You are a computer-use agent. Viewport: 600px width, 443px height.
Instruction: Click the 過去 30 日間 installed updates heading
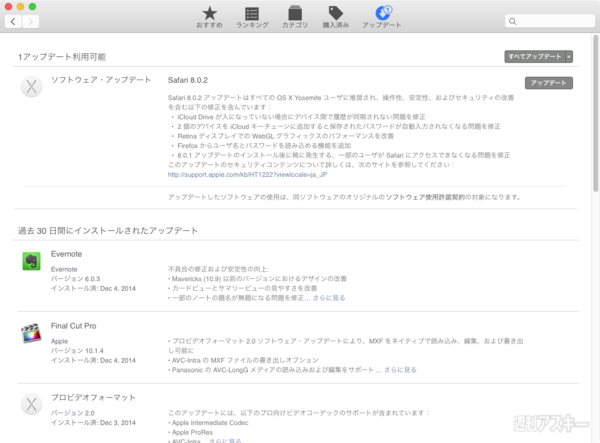108,231
